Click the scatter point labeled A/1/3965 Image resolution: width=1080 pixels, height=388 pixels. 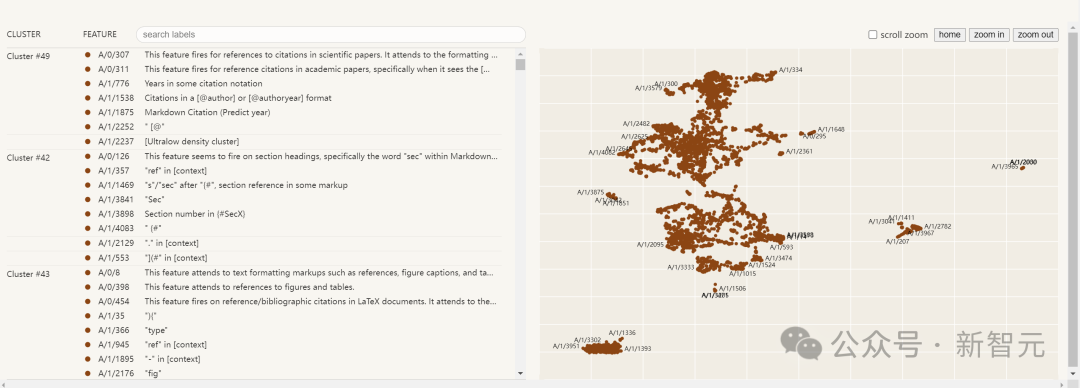pos(1022,167)
